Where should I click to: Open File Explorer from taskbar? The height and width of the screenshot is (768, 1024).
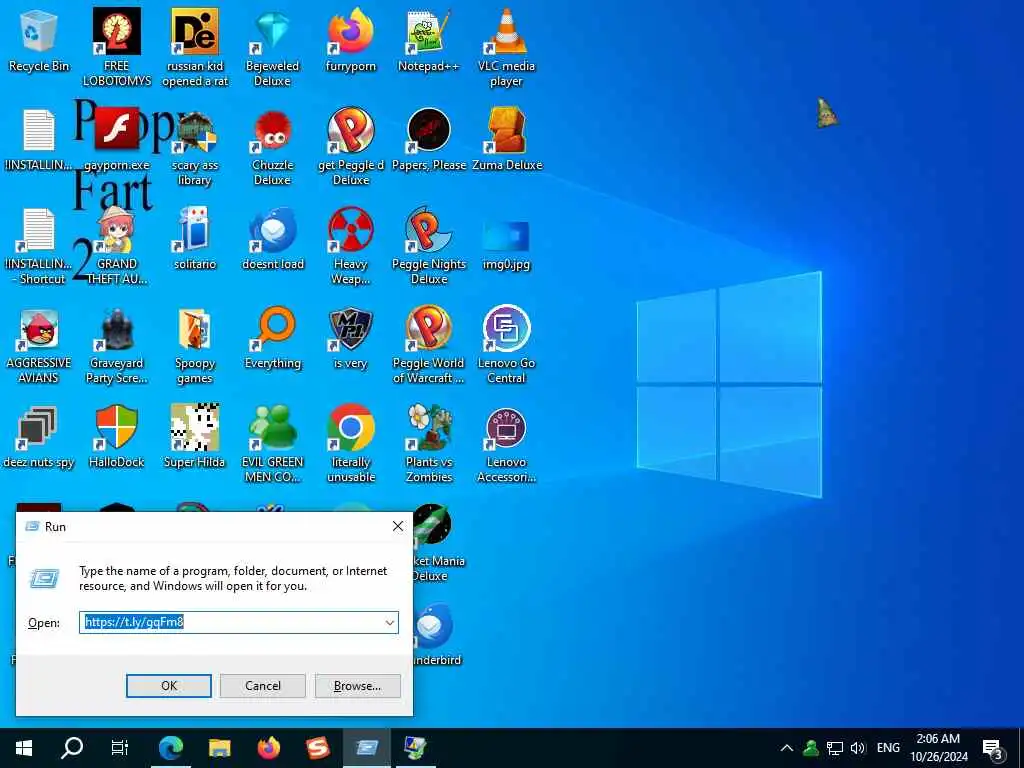(219, 748)
